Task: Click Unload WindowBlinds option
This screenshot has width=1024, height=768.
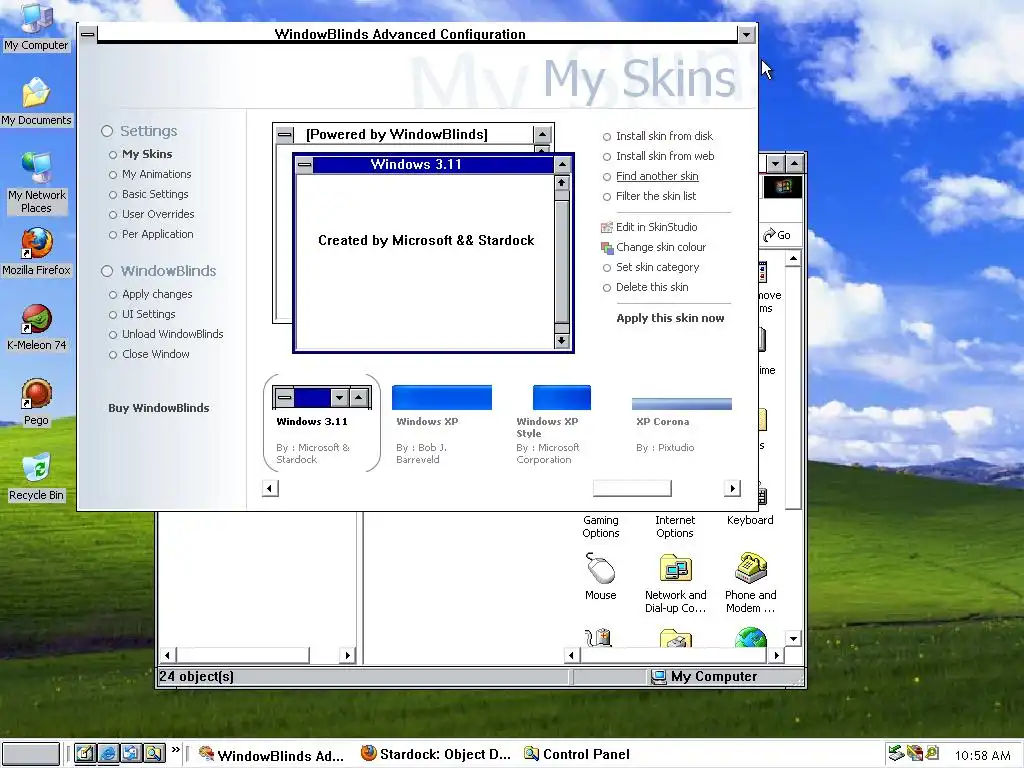Action: tap(172, 334)
